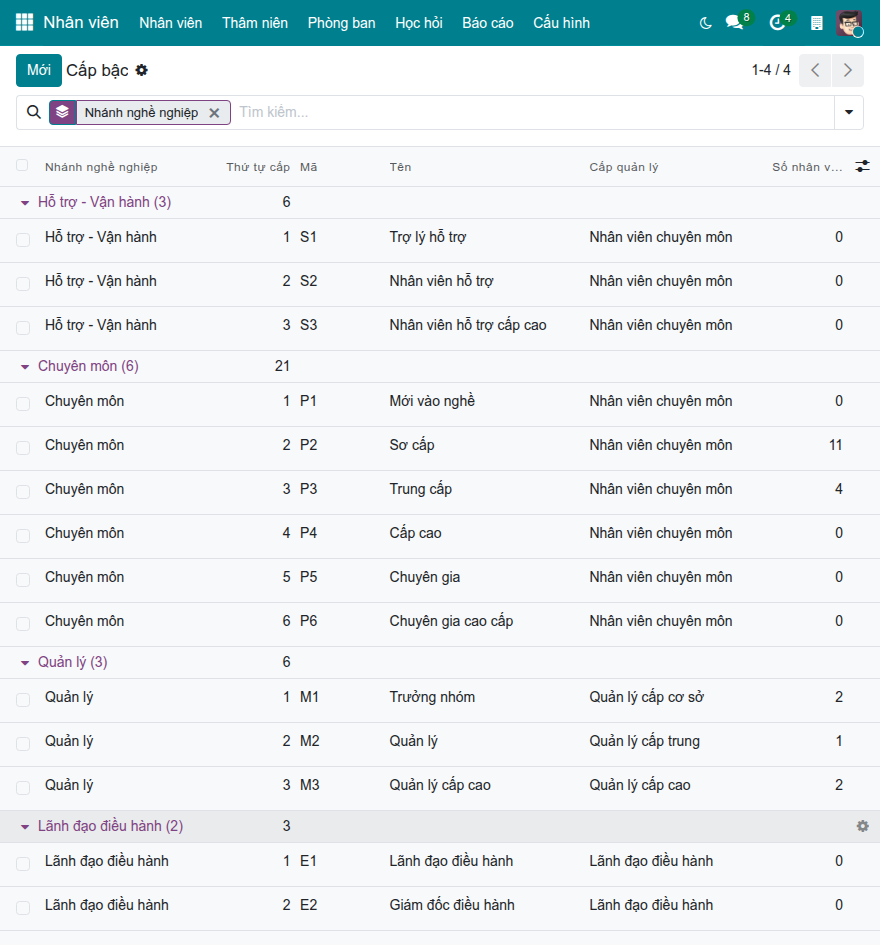880x945 pixels.
Task: Go to the previous page arrow
Action: 815,71
